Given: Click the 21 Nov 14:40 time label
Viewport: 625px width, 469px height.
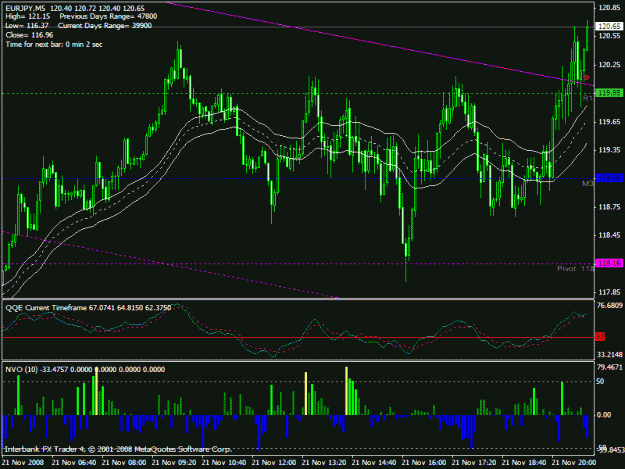Looking at the screenshot, I should click(374, 463).
